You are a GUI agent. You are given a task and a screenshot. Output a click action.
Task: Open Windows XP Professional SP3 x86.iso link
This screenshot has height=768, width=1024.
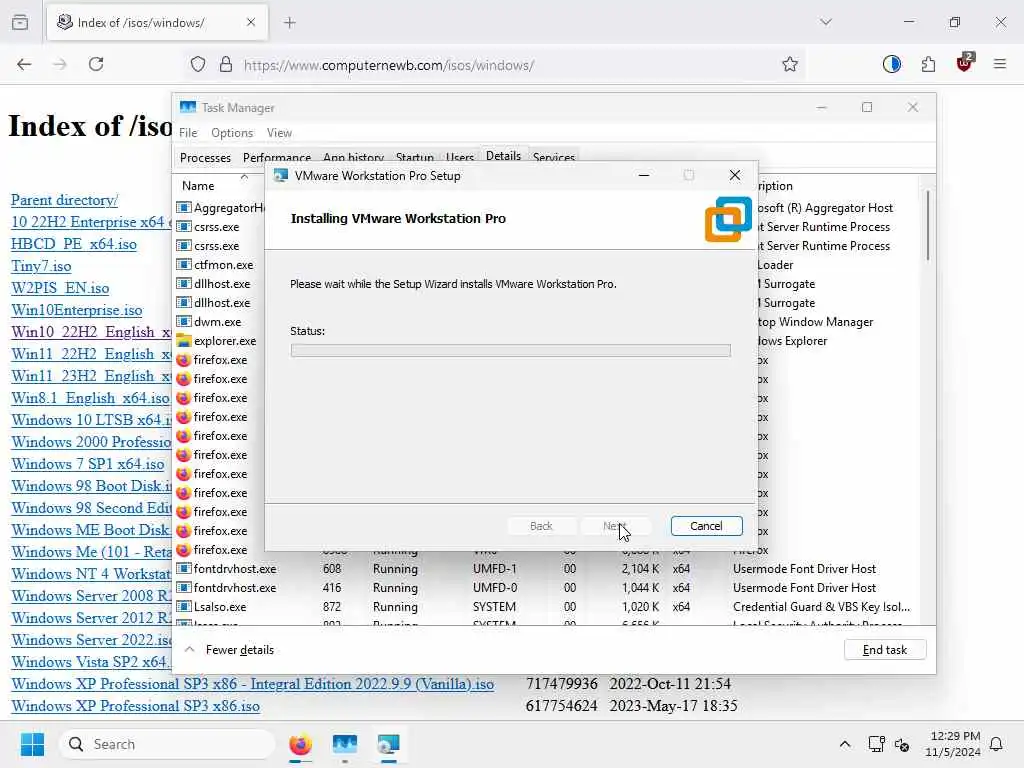pos(135,706)
